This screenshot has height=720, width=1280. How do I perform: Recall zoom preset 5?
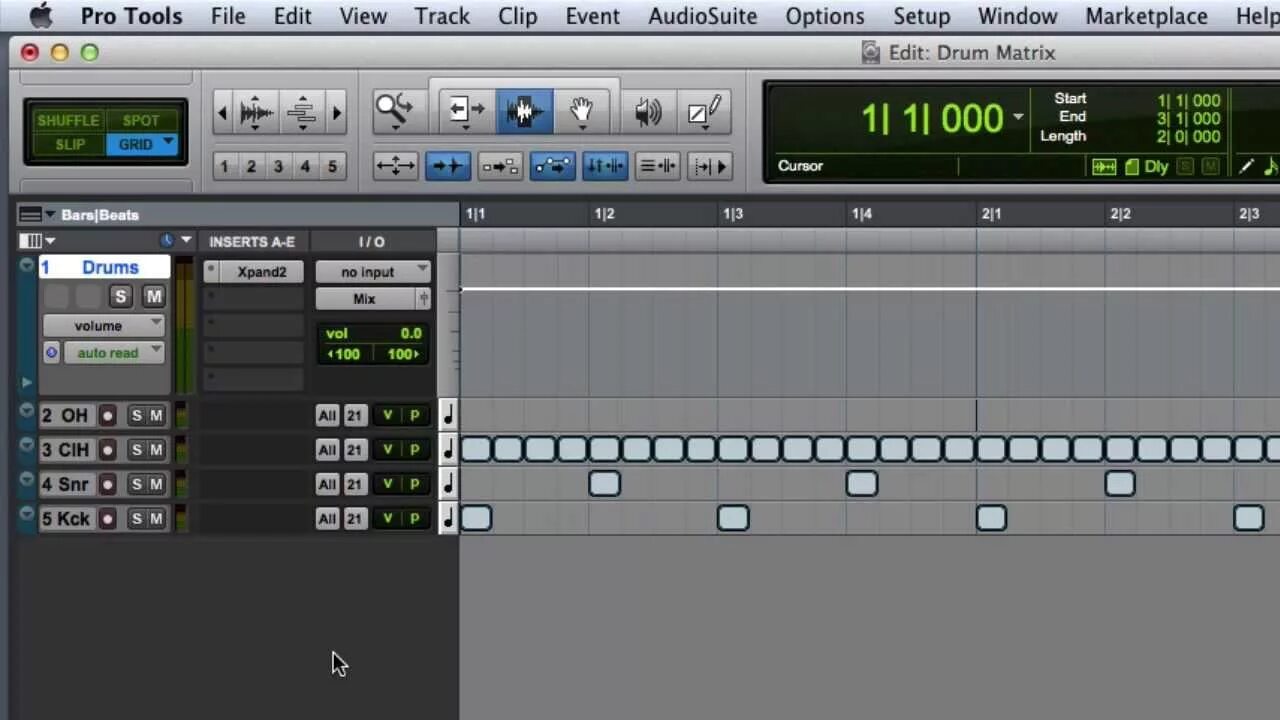[x=332, y=167]
